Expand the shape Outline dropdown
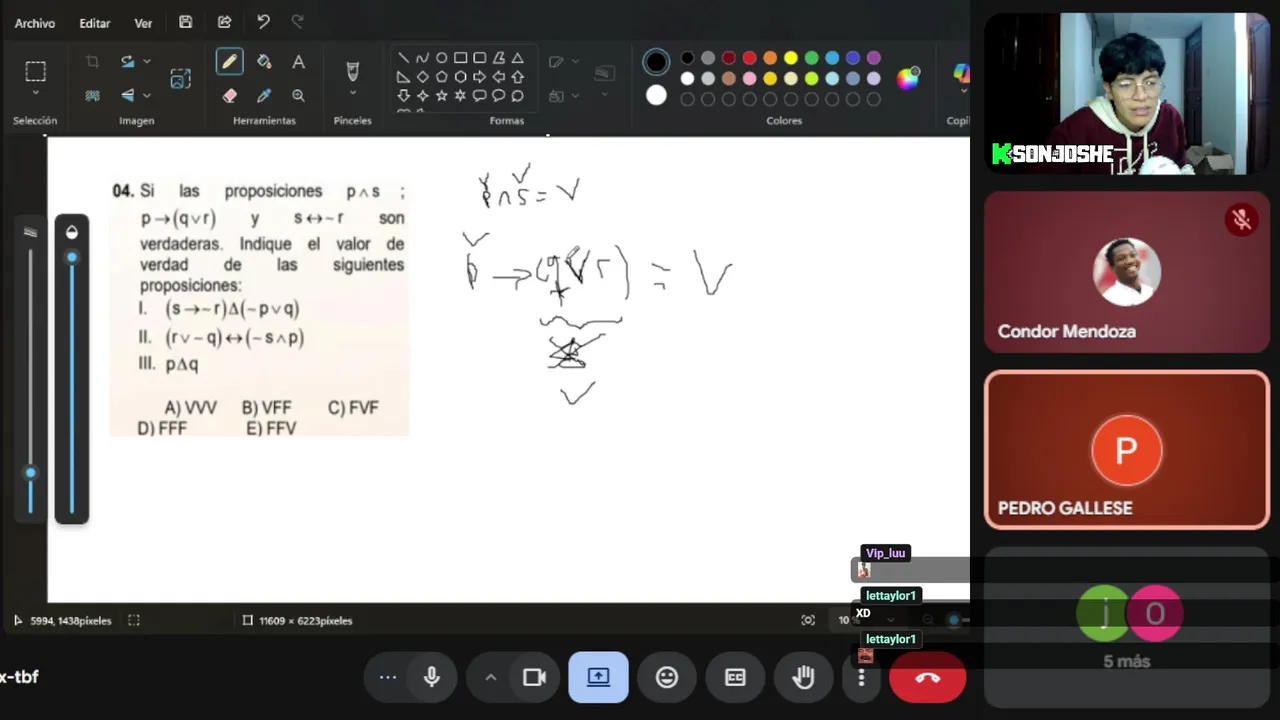Screen dimensions: 1280x720 click(577, 62)
